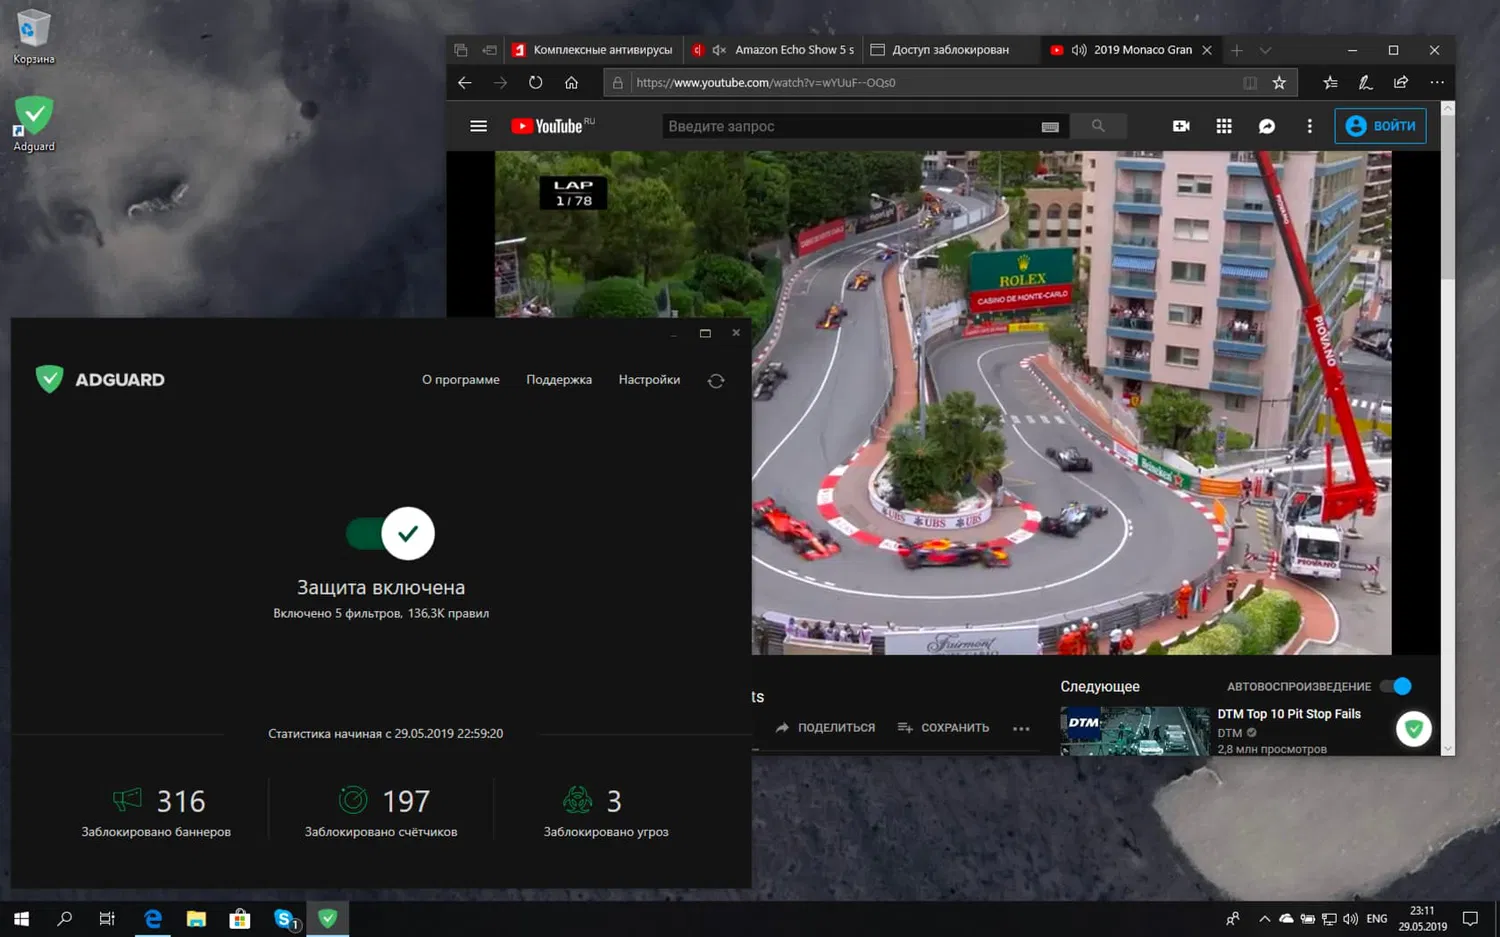Open a new browser tab
The width and height of the screenshot is (1500, 937).
click(1237, 50)
